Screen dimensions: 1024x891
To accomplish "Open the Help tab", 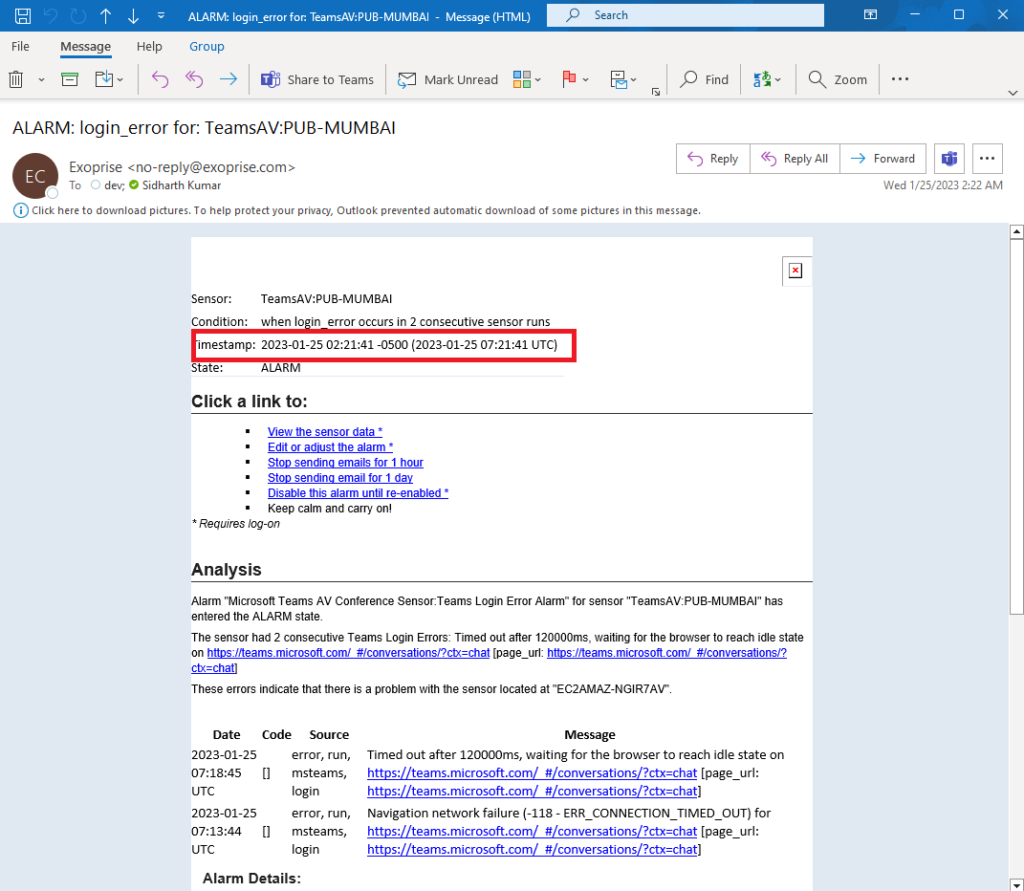I will coord(149,46).
